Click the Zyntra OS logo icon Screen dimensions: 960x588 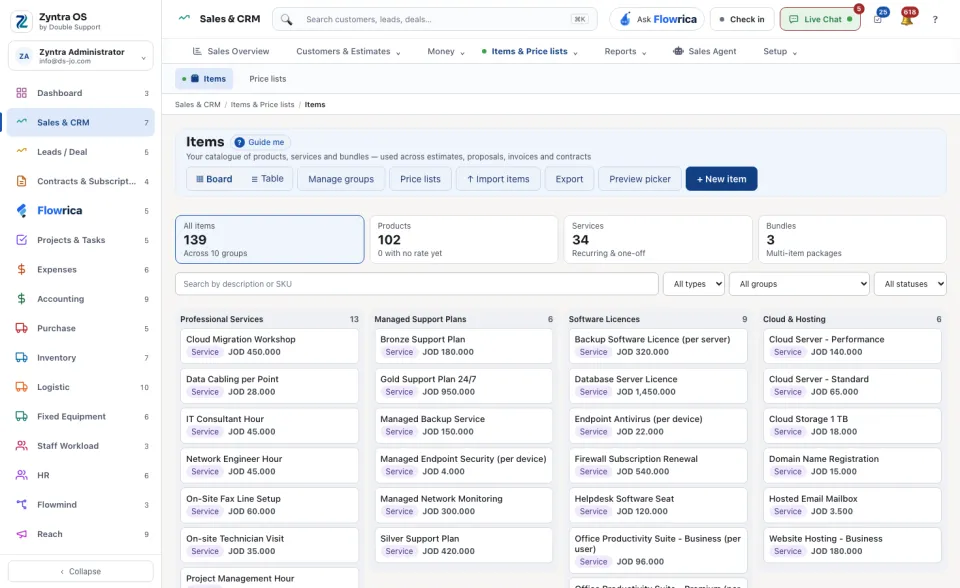tap(21, 21)
